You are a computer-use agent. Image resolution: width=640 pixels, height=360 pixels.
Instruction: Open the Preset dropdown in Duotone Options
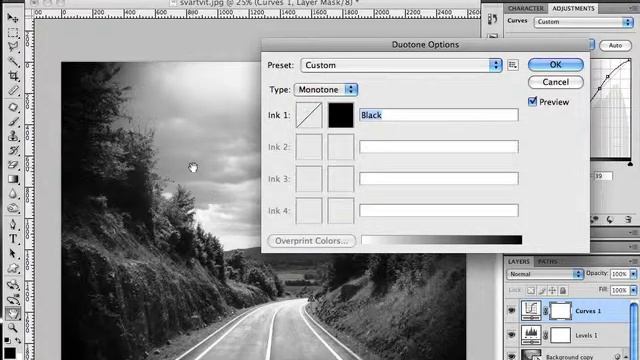click(401, 65)
